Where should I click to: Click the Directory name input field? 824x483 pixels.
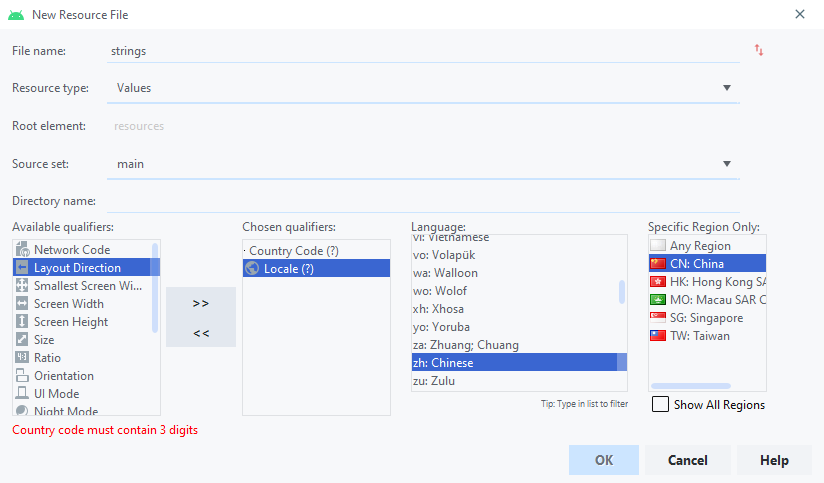click(x=420, y=202)
